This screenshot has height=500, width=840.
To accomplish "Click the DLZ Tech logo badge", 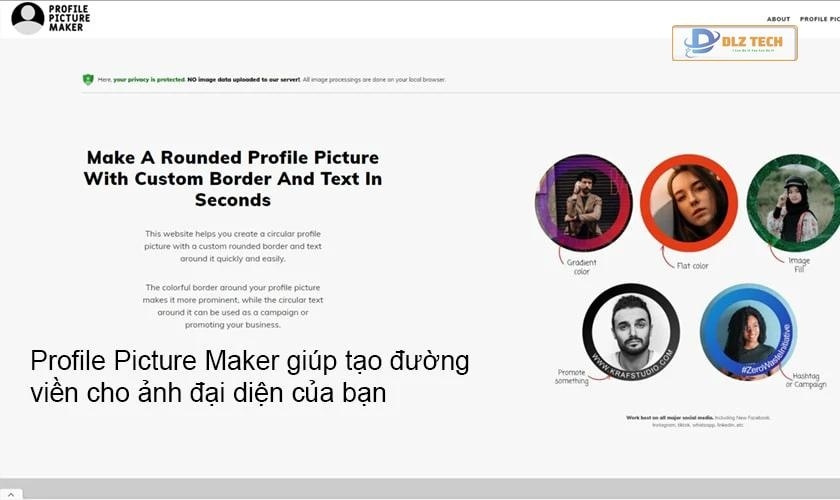I will click(x=734, y=43).
